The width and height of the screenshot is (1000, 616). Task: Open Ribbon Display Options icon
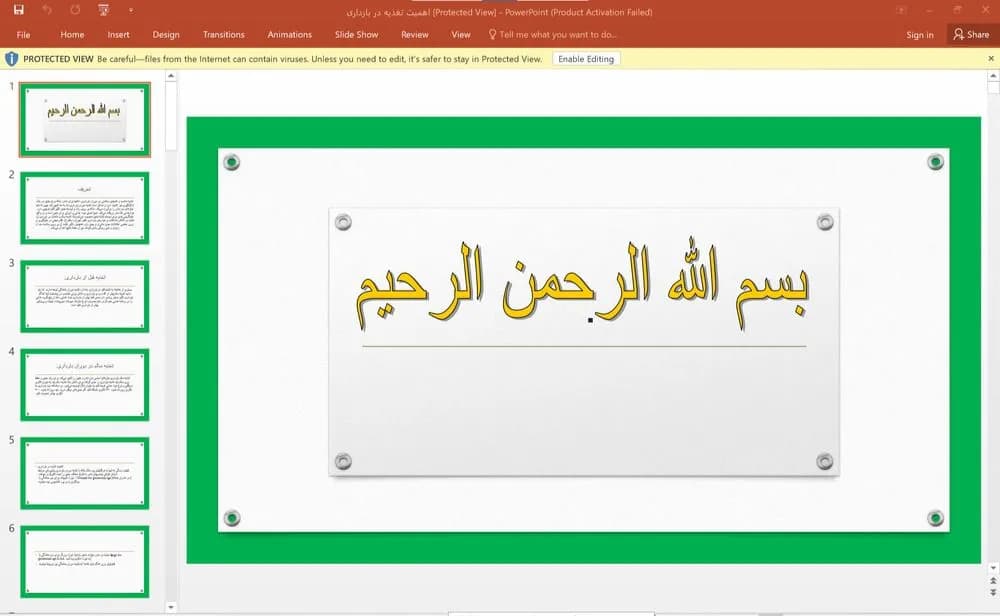pos(901,10)
